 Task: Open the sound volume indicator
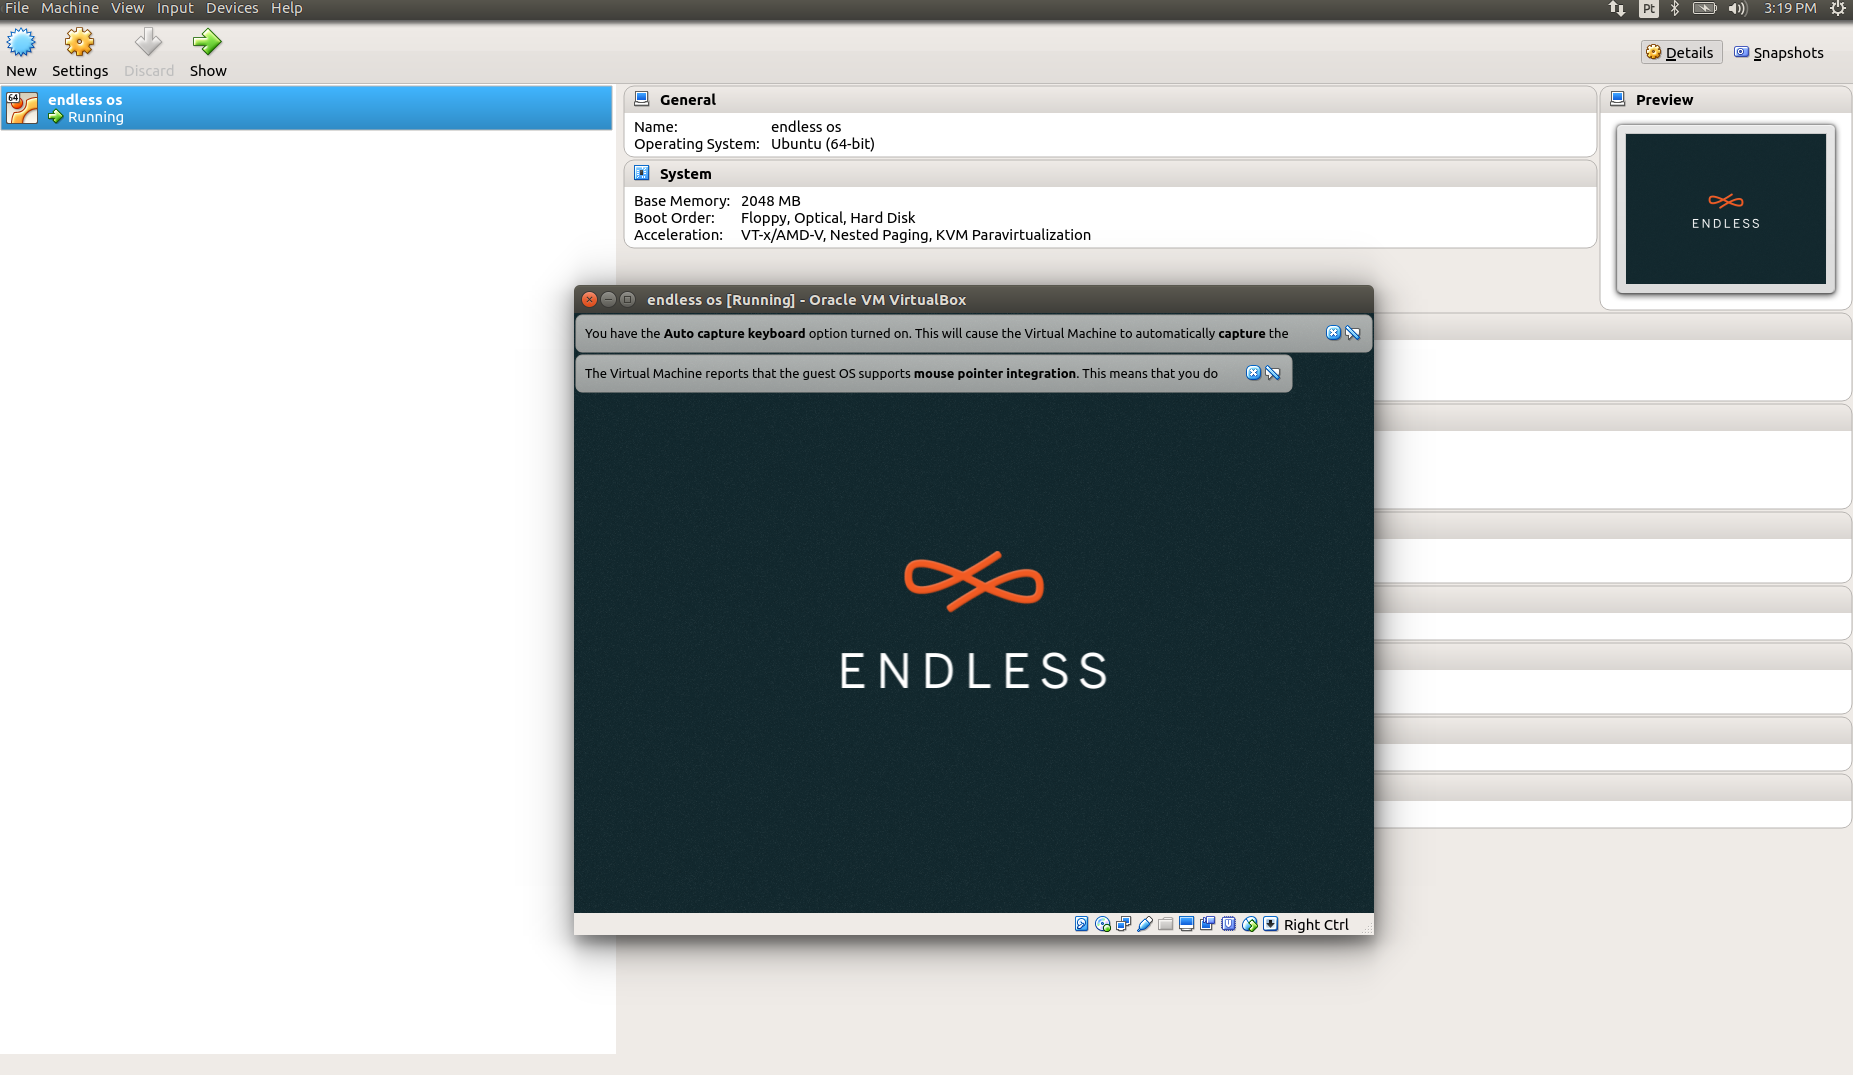pyautogui.click(x=1737, y=8)
